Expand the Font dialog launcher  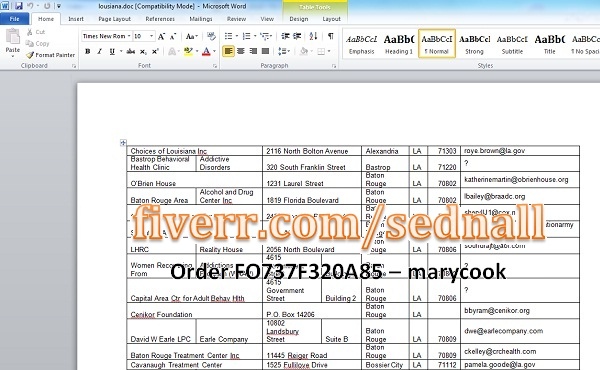pos(215,66)
